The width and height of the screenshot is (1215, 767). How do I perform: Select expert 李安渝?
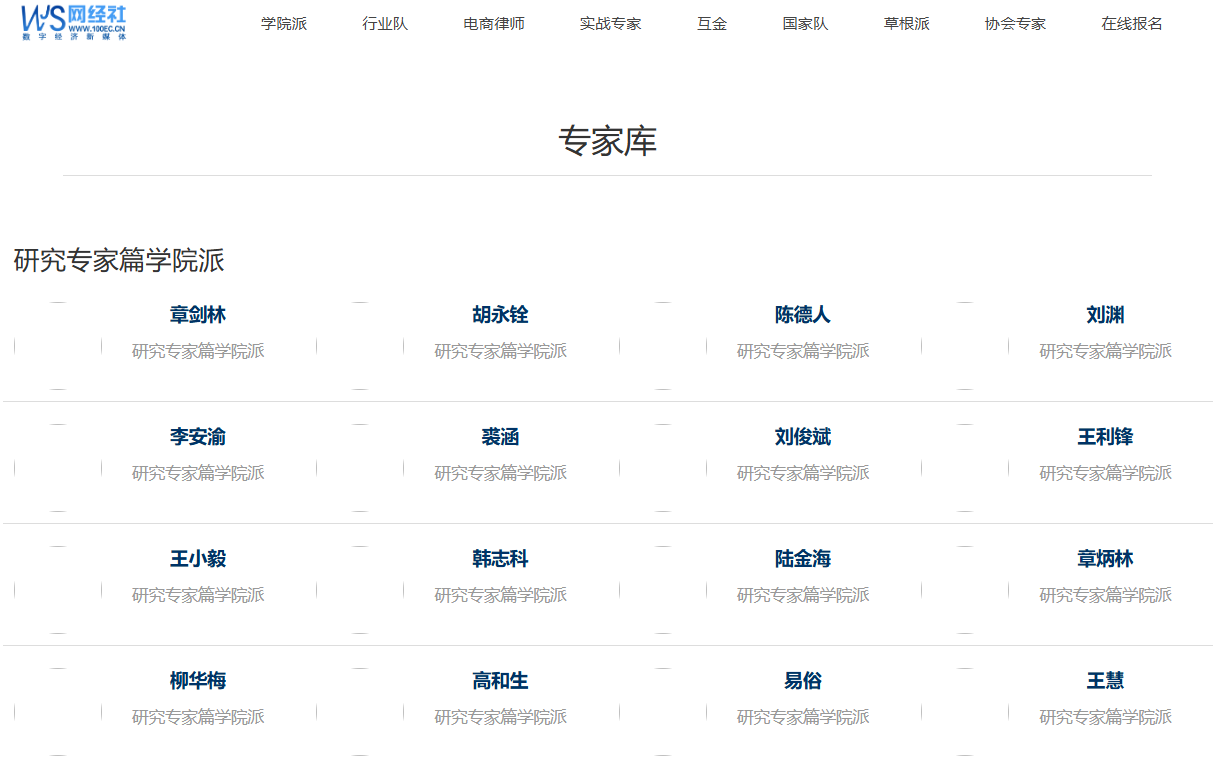point(198,437)
